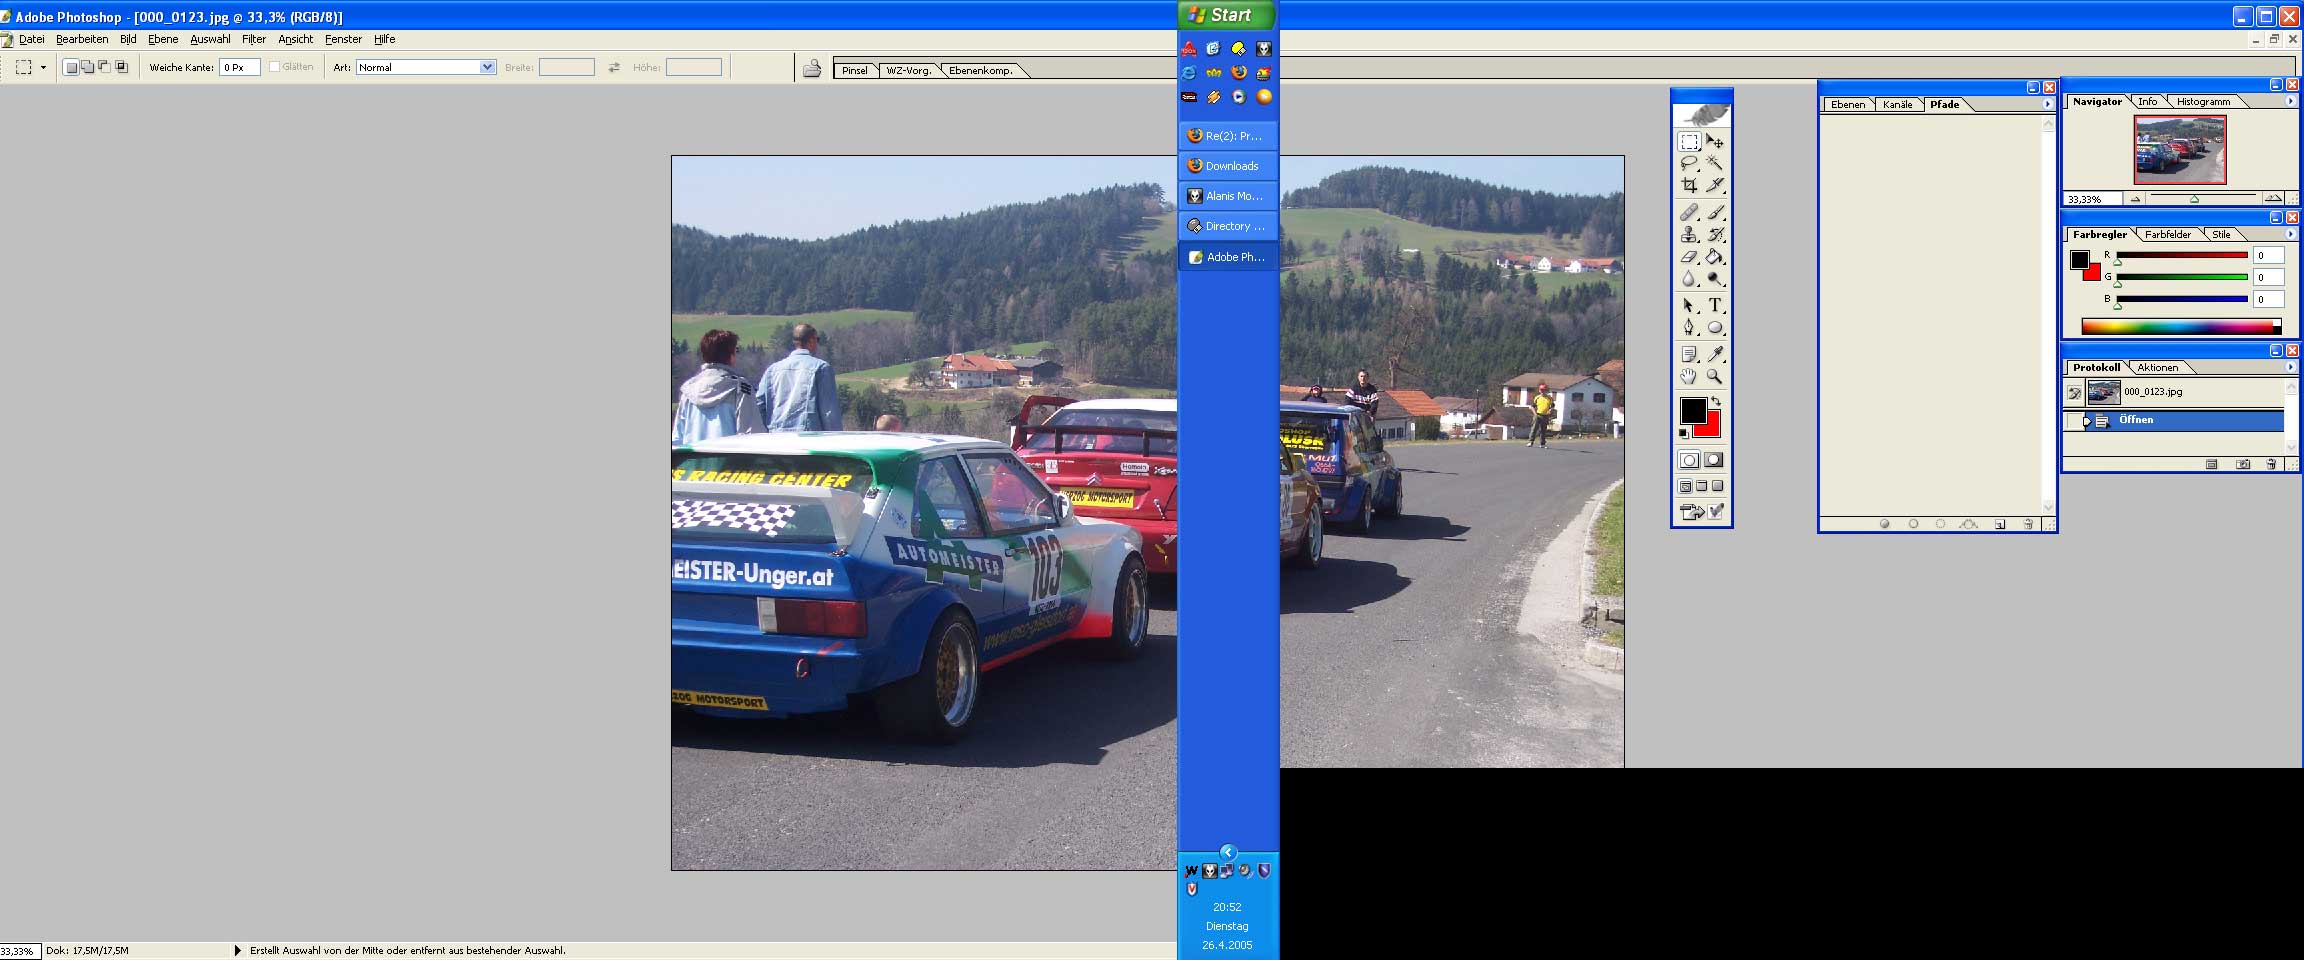Viewport: 2304px width, 960px height.
Task: Select the Type tool
Action: click(x=1715, y=306)
